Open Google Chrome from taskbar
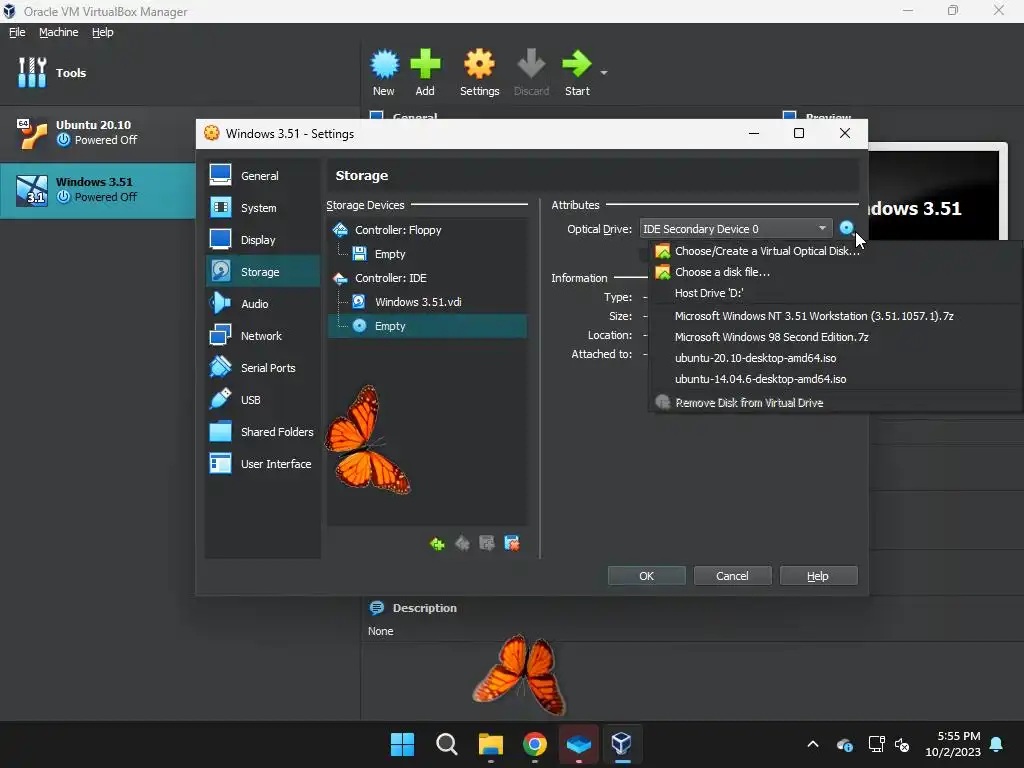The height and width of the screenshot is (768, 1024). [x=534, y=744]
